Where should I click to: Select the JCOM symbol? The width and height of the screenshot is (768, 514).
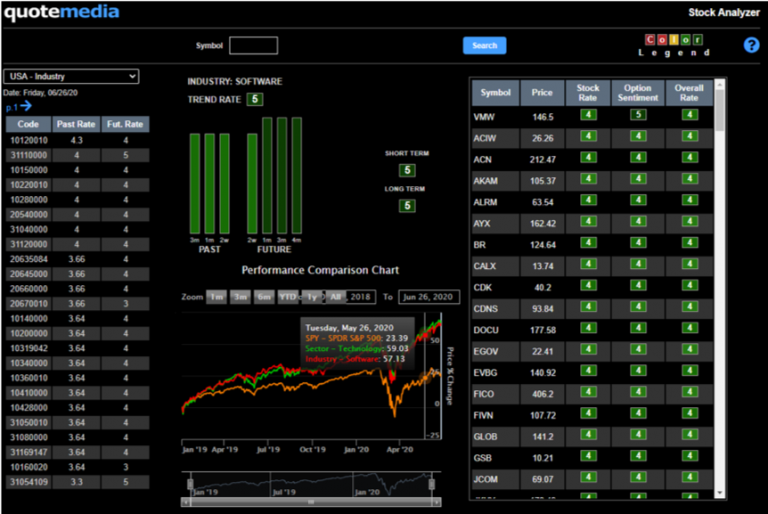coord(485,479)
